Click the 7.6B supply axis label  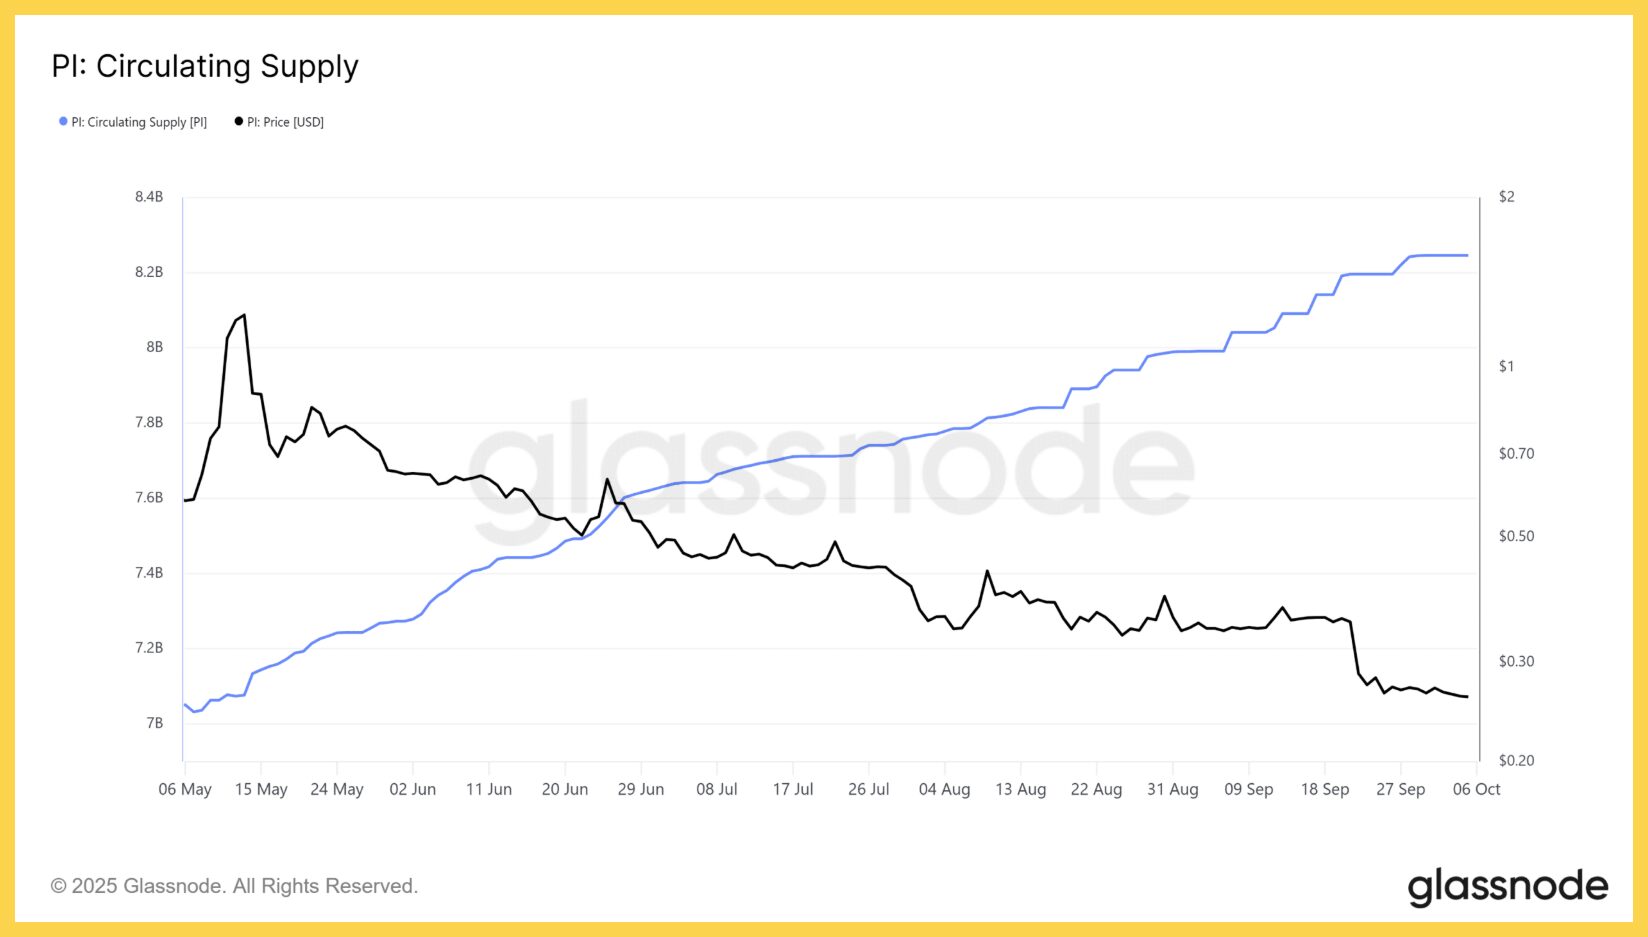pos(149,498)
